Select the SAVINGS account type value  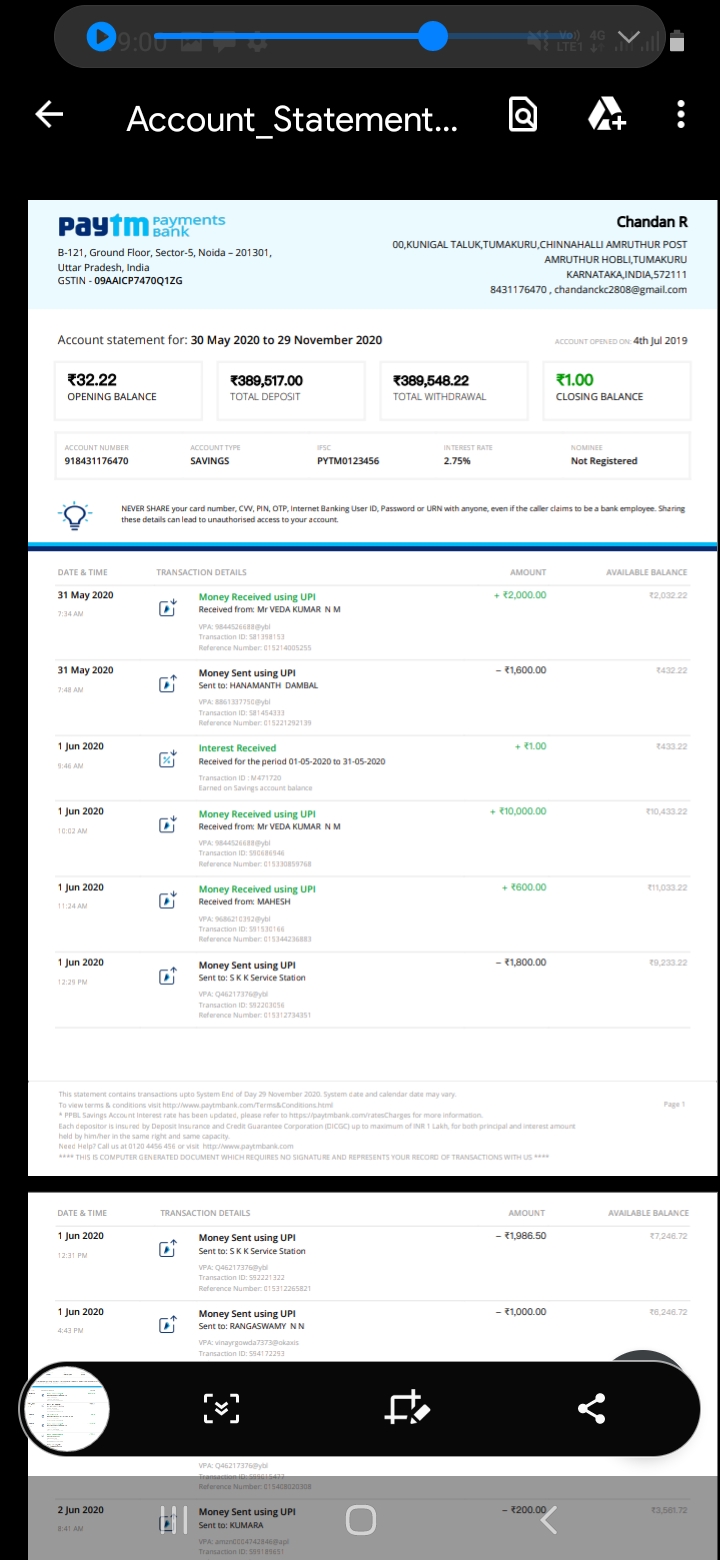(x=210, y=461)
